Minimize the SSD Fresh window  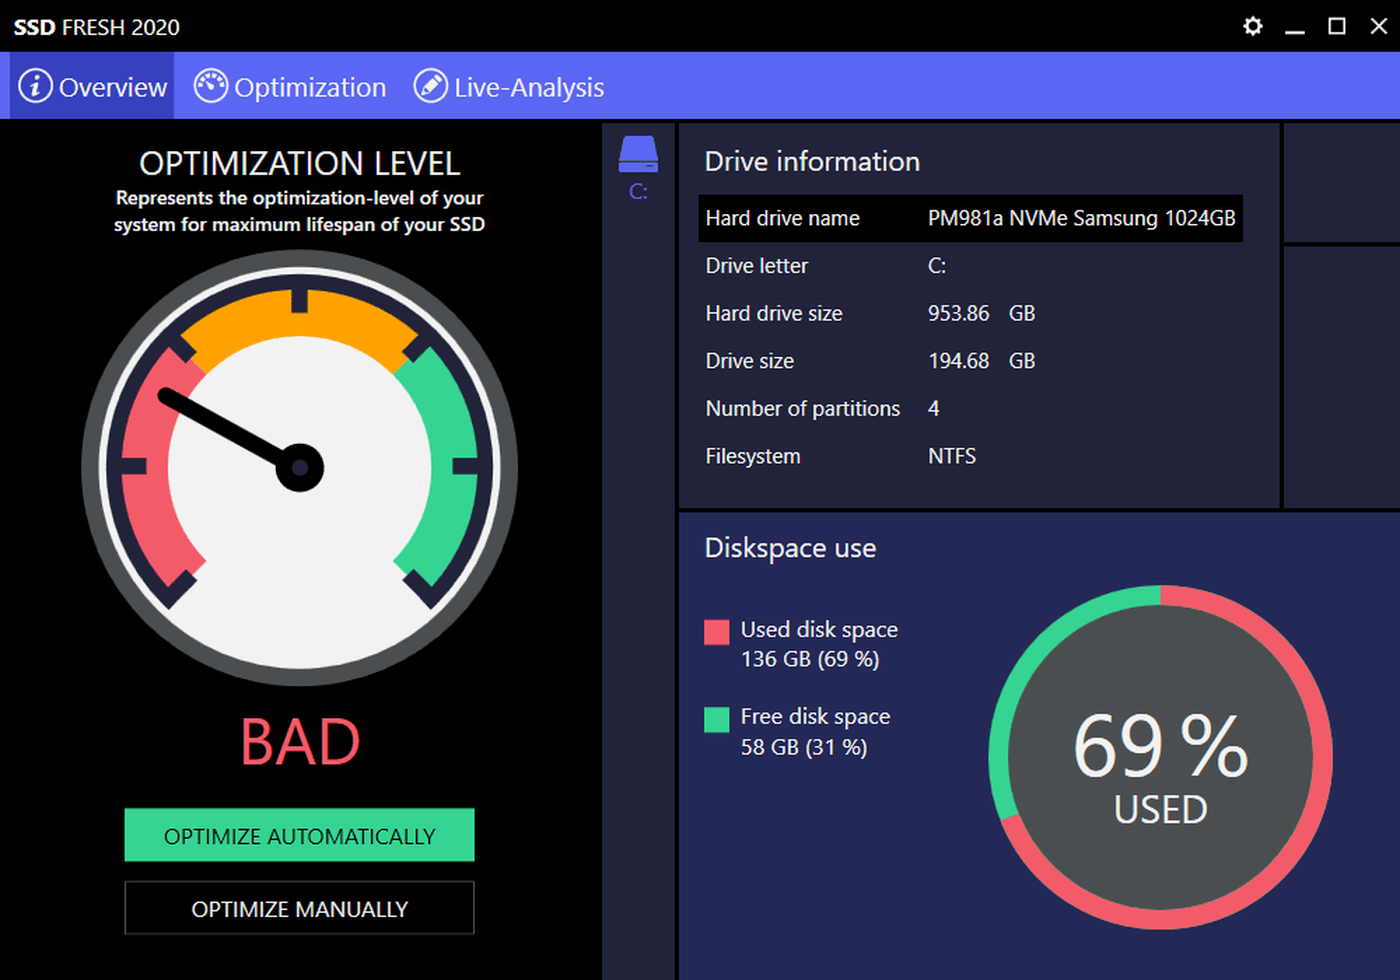point(1295,27)
